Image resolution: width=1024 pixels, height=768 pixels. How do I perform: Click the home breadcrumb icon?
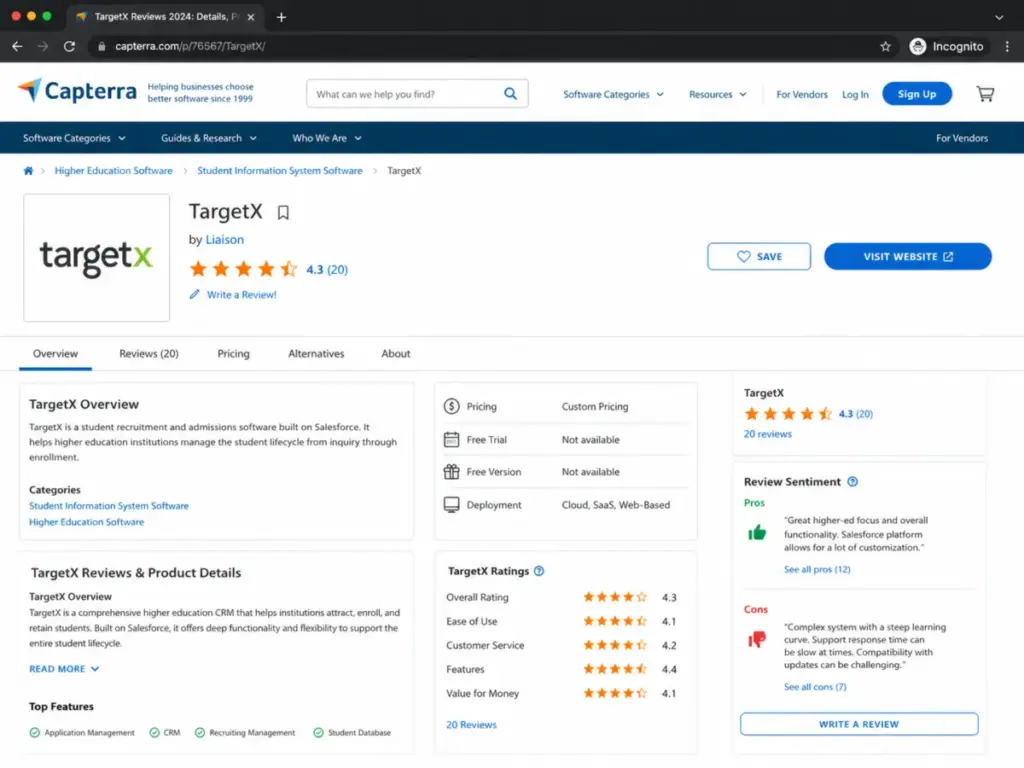tap(28, 170)
